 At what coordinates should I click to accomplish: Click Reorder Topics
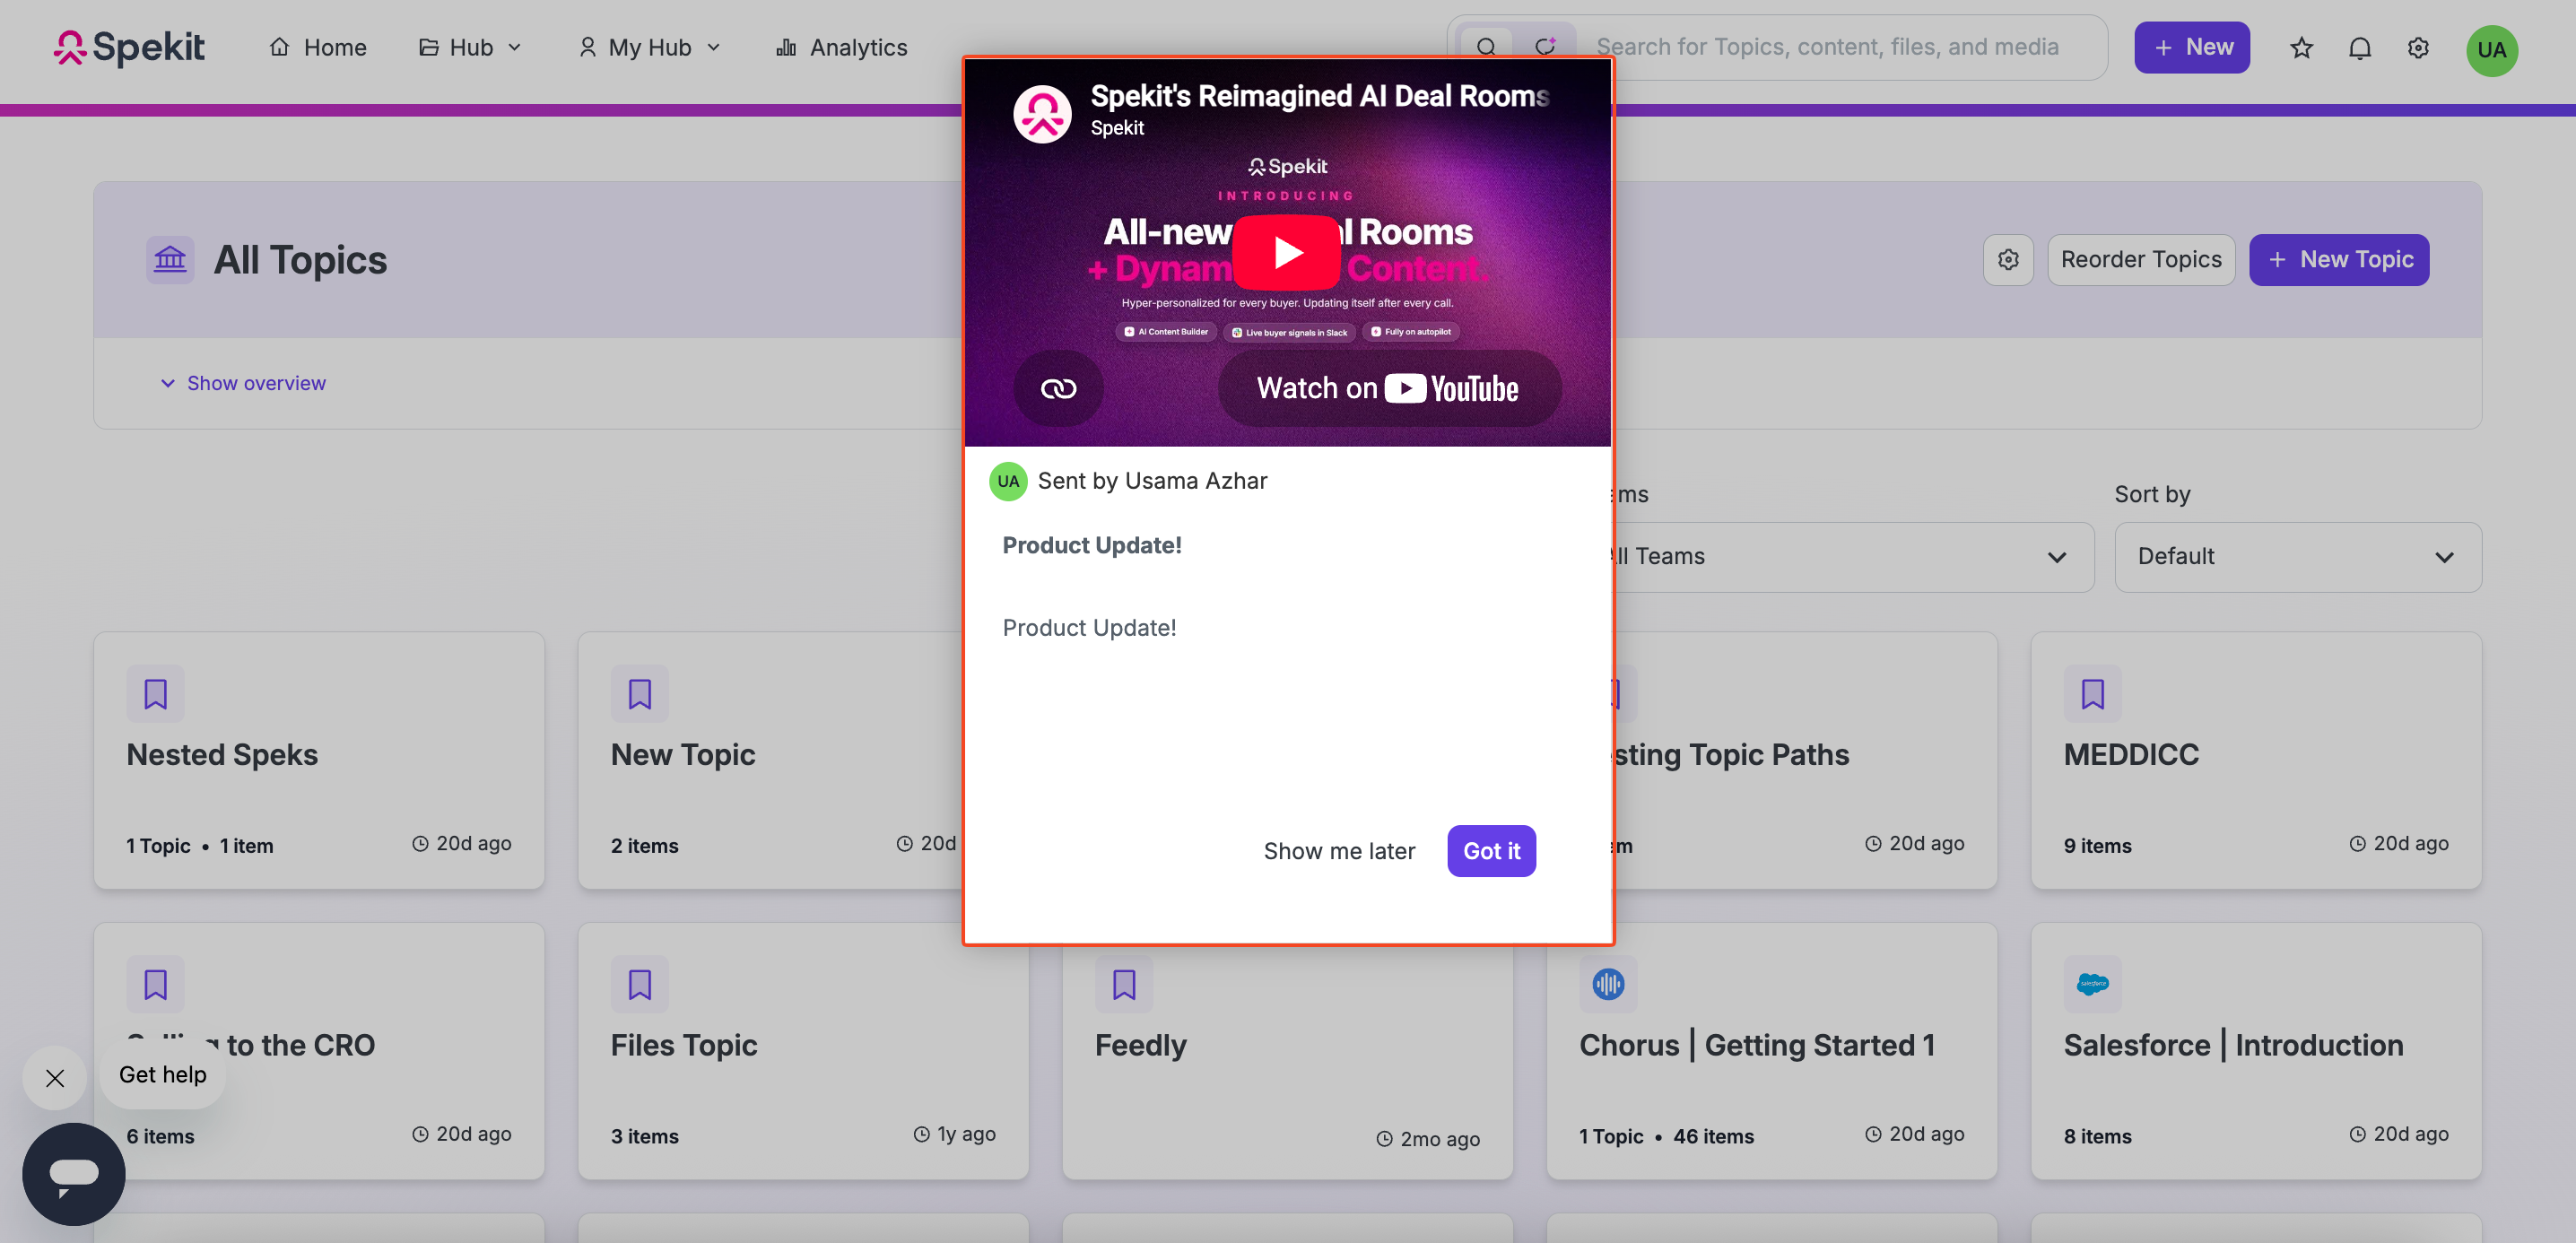point(2141,260)
